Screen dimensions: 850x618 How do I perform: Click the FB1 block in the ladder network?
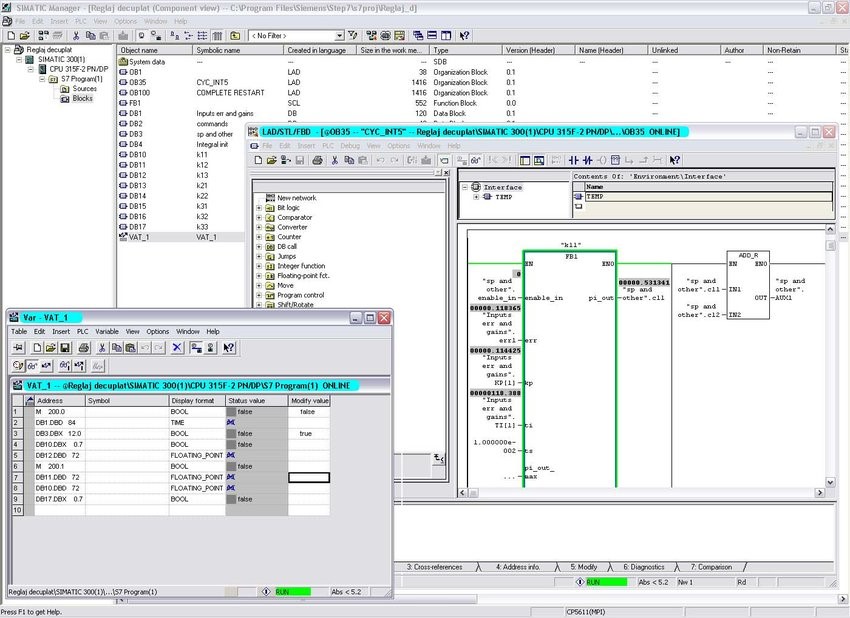coord(570,369)
